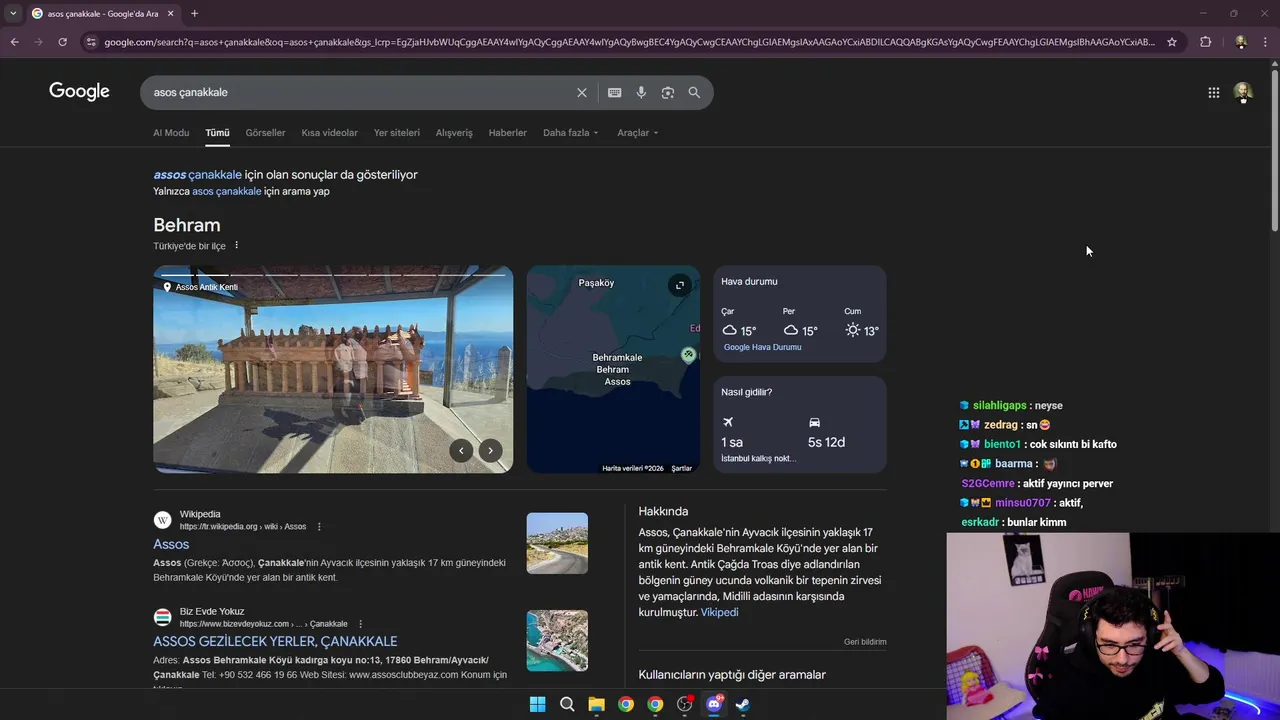Show the previous photo in image carousel
This screenshot has width=1280, height=720.
pyautogui.click(x=461, y=450)
